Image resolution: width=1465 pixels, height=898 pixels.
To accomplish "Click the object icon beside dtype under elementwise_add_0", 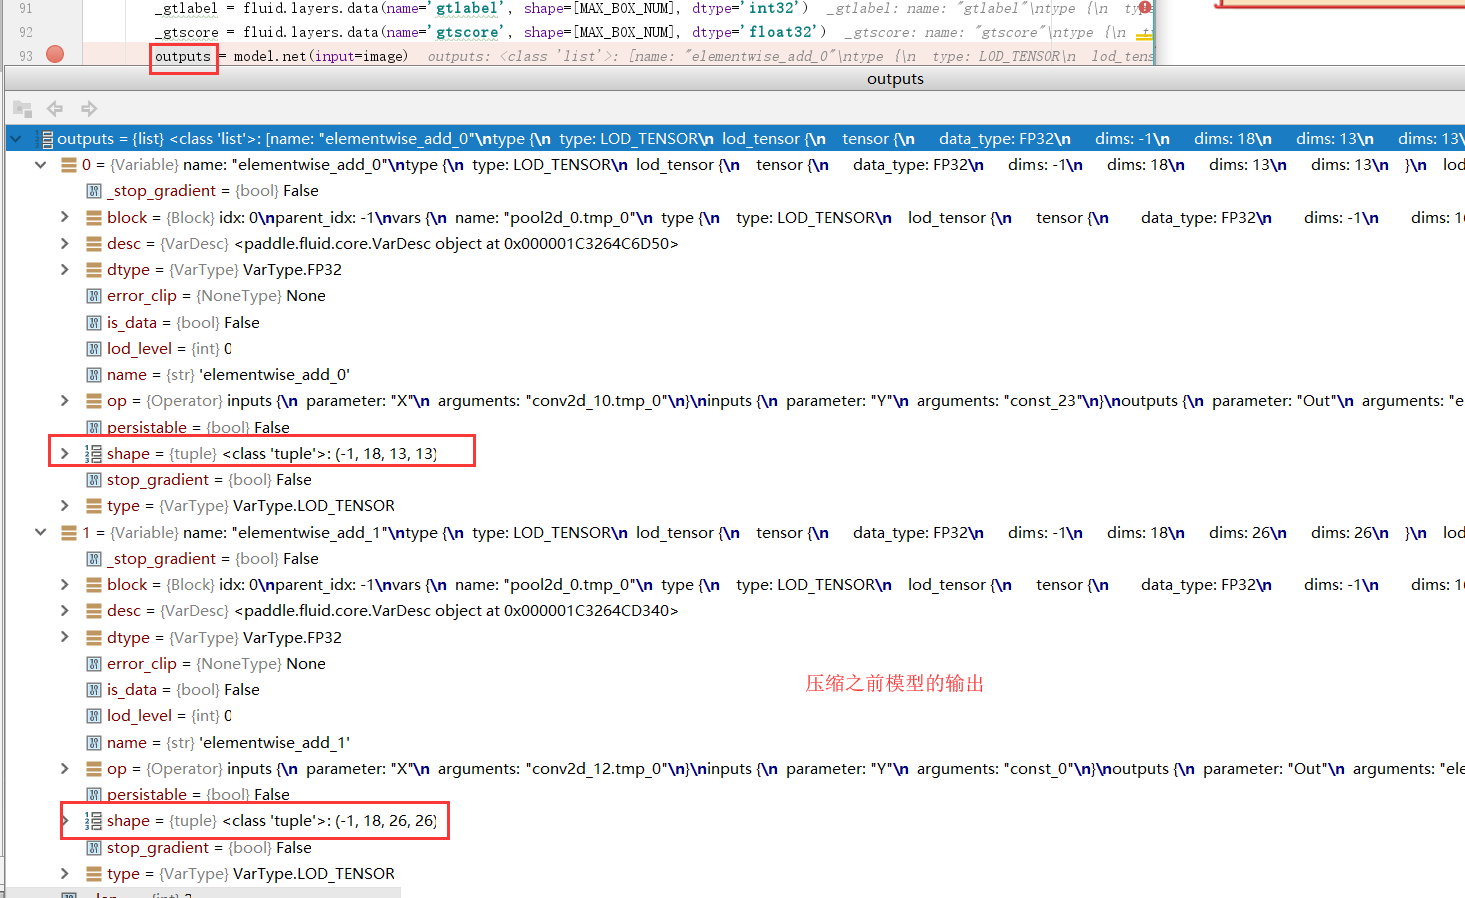I will click(93, 269).
